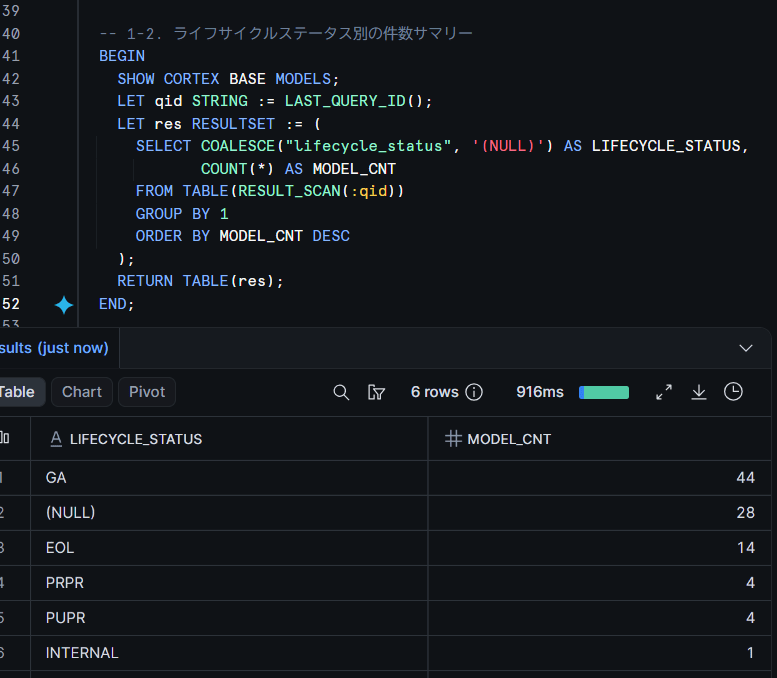Click the COUNT(*) AS MODEL_CNT expression

[x=298, y=169]
